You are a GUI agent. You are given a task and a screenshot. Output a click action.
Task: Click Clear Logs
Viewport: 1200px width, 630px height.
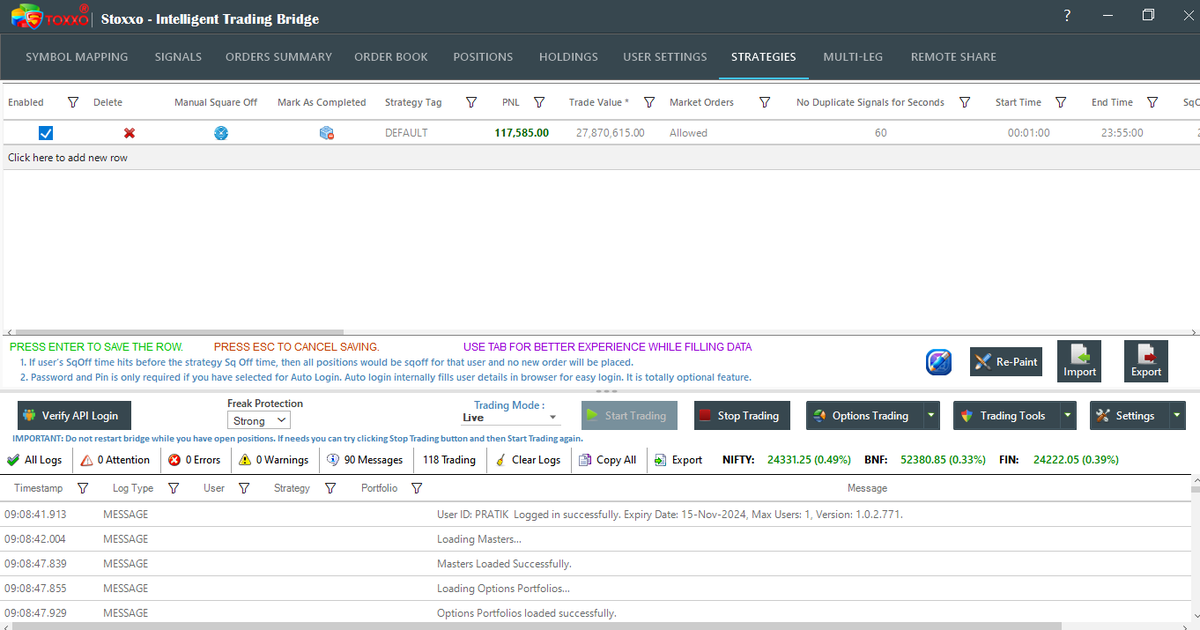528,460
